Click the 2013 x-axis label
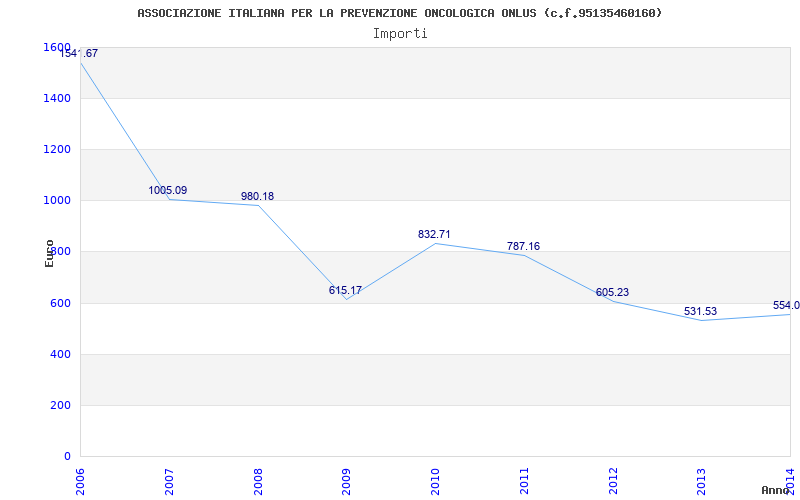Screen dimensions: 800x500 [702, 481]
